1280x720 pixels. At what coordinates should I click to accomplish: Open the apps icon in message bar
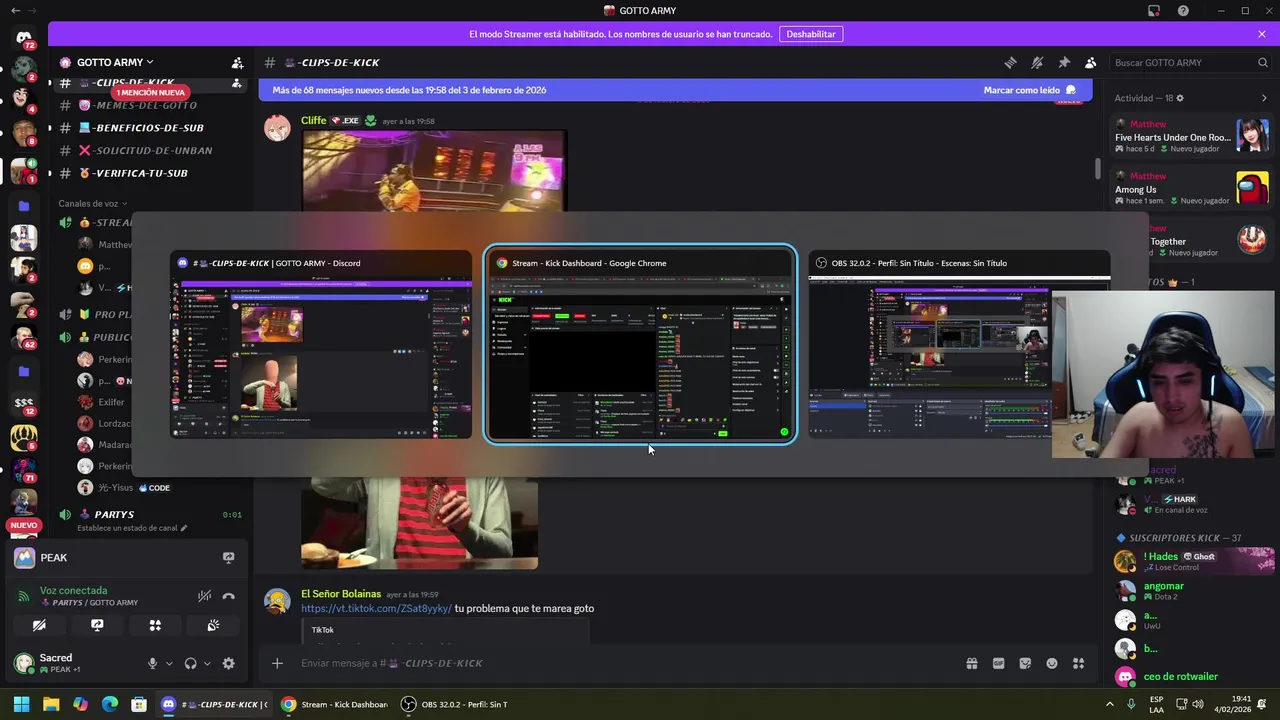[x=1078, y=663]
